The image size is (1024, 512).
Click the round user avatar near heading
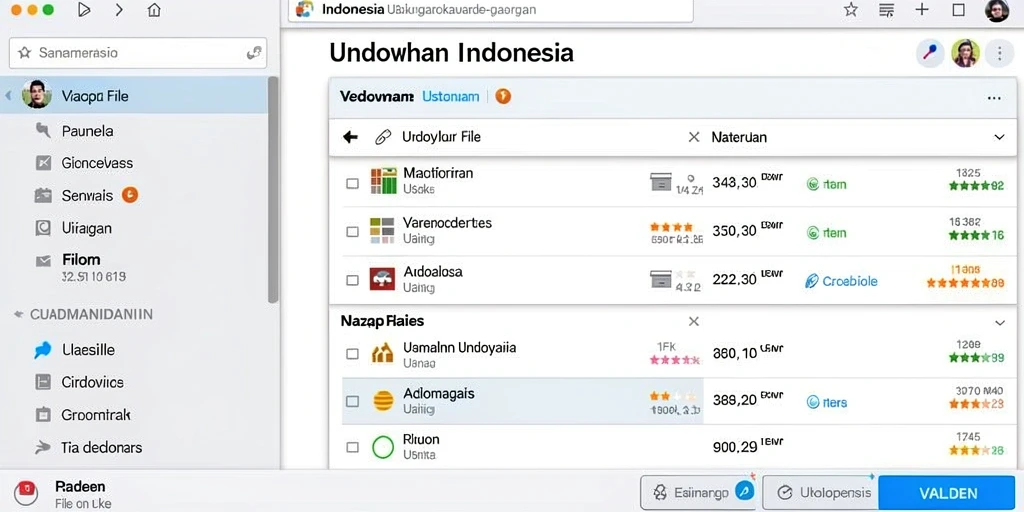point(965,53)
